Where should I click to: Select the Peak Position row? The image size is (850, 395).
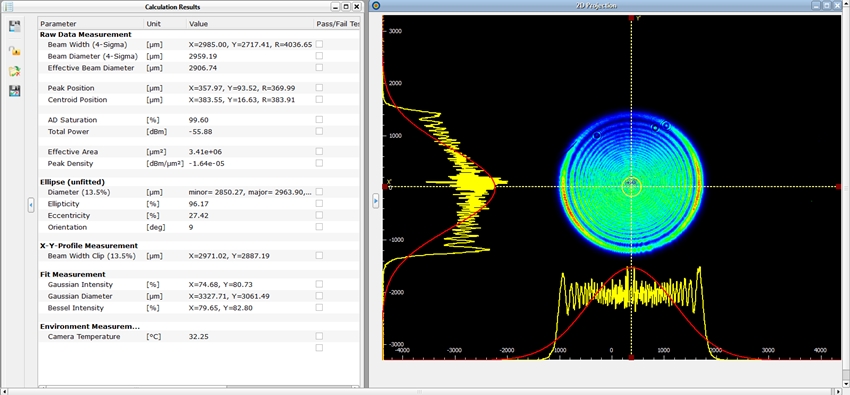(198, 88)
